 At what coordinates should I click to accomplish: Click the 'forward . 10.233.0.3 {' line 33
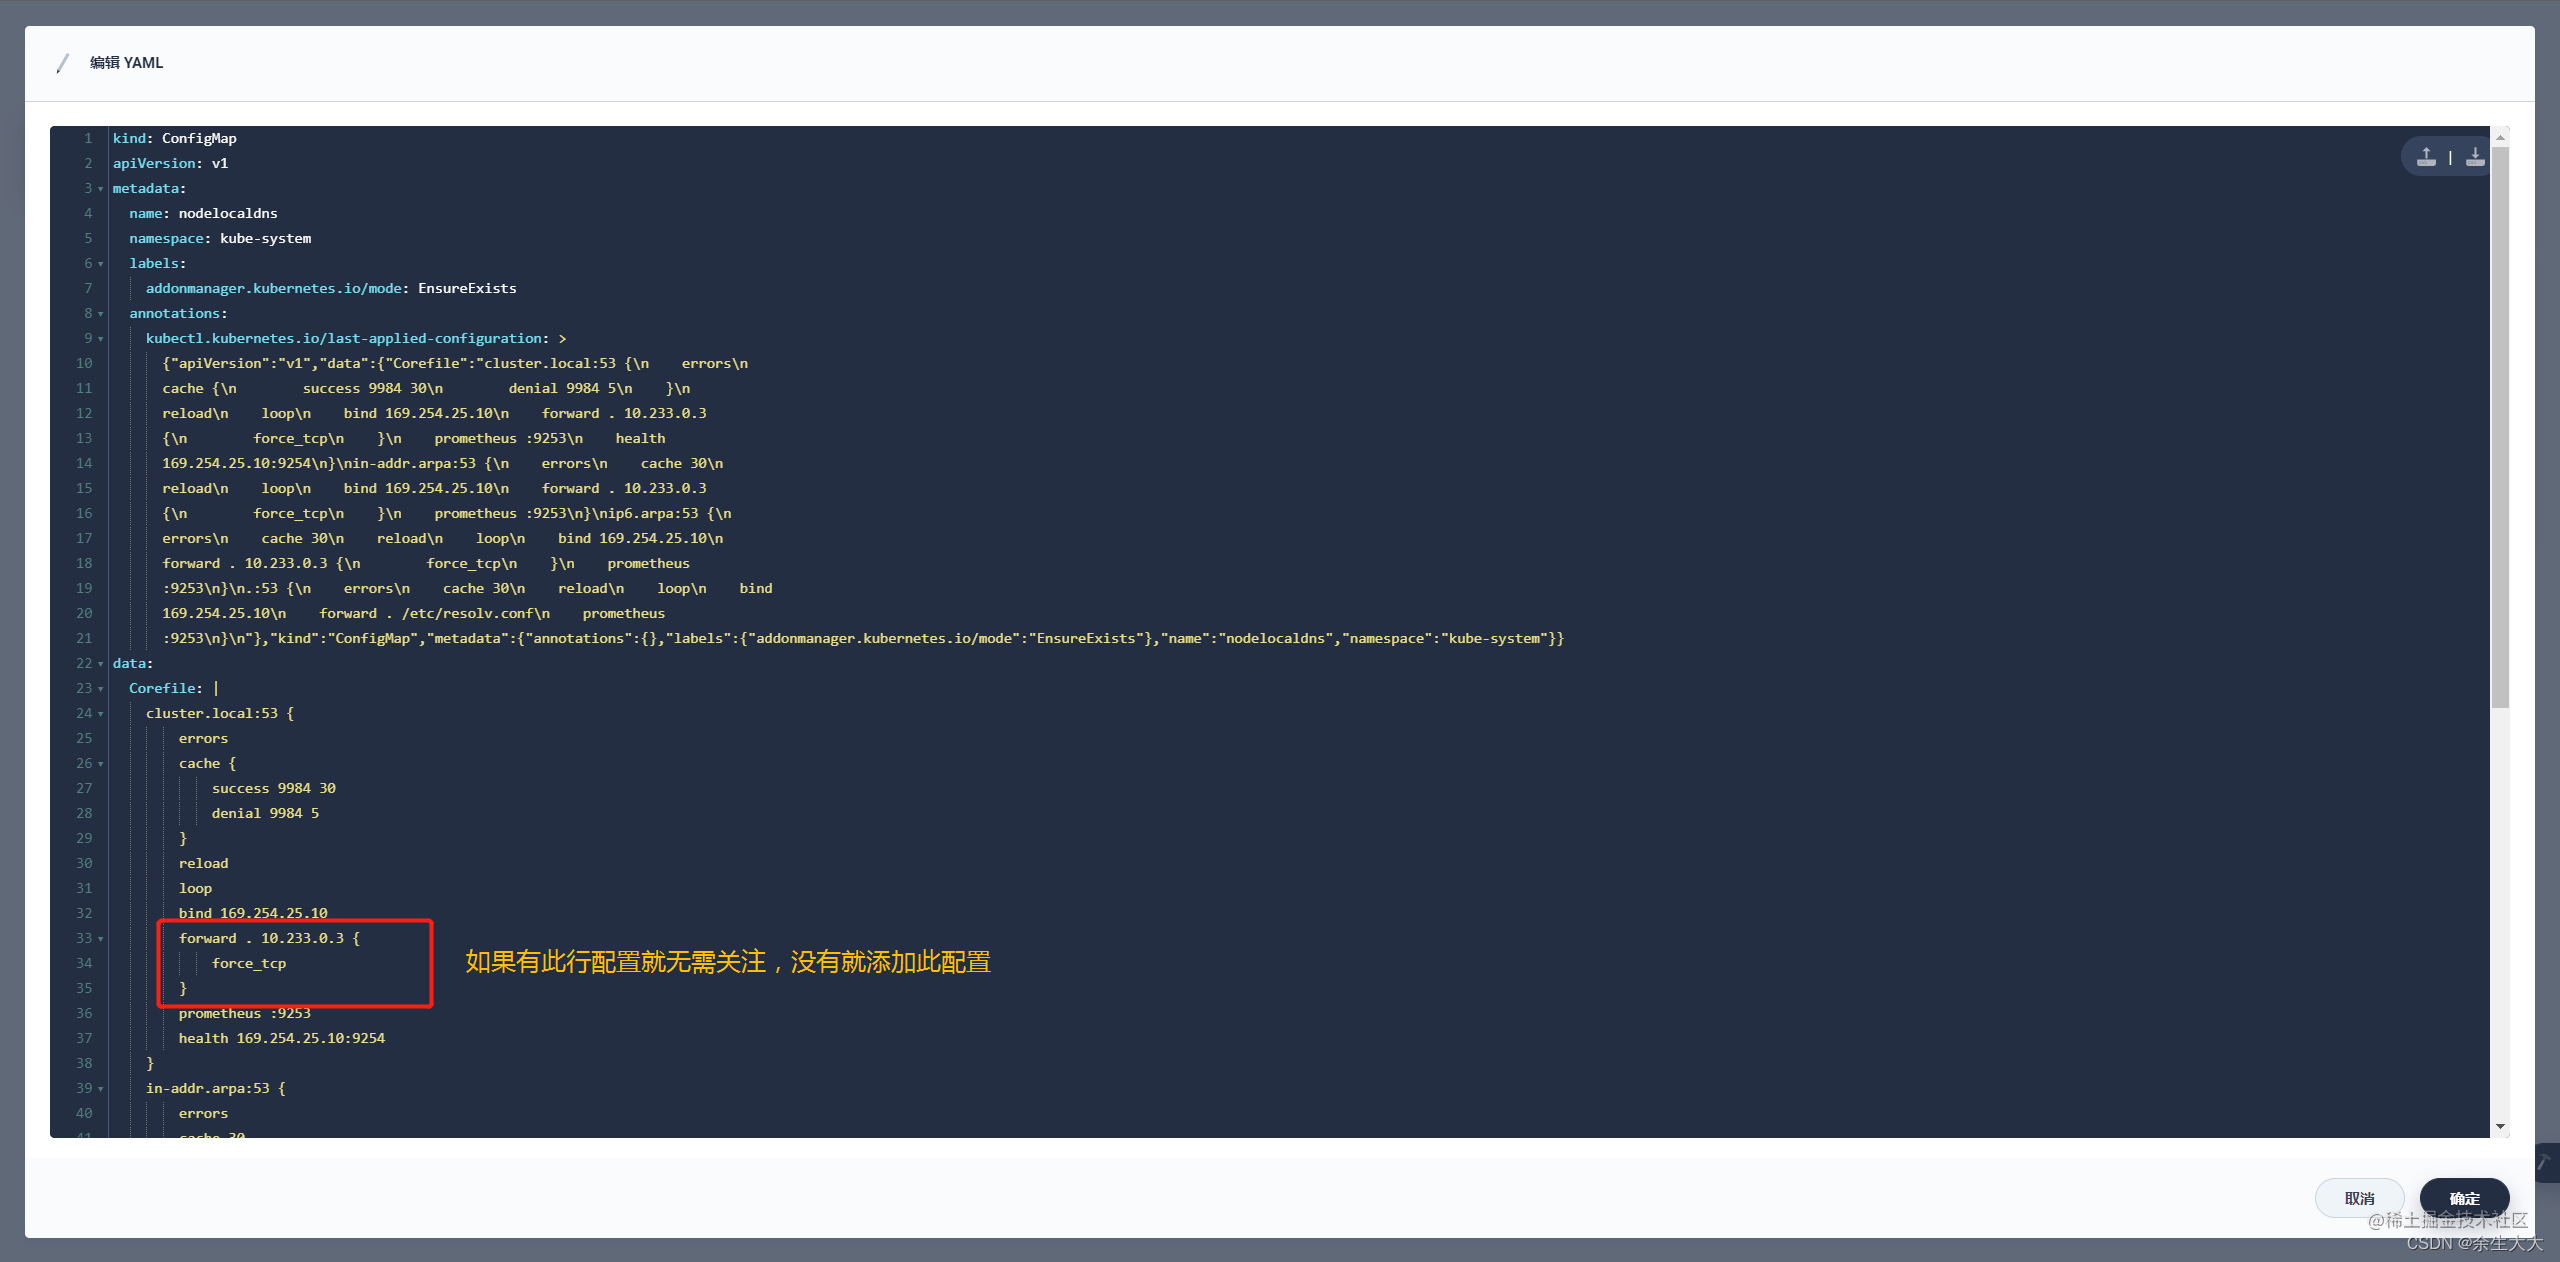point(269,938)
